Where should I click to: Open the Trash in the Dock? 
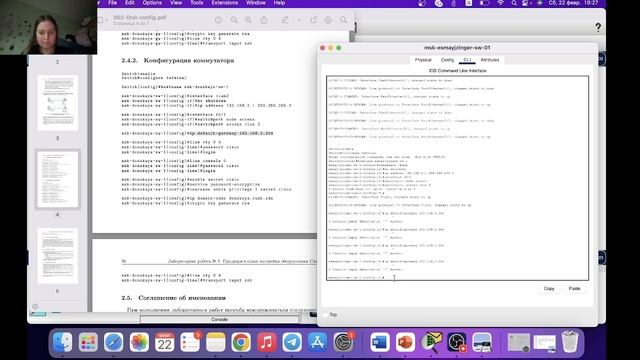coord(570,342)
